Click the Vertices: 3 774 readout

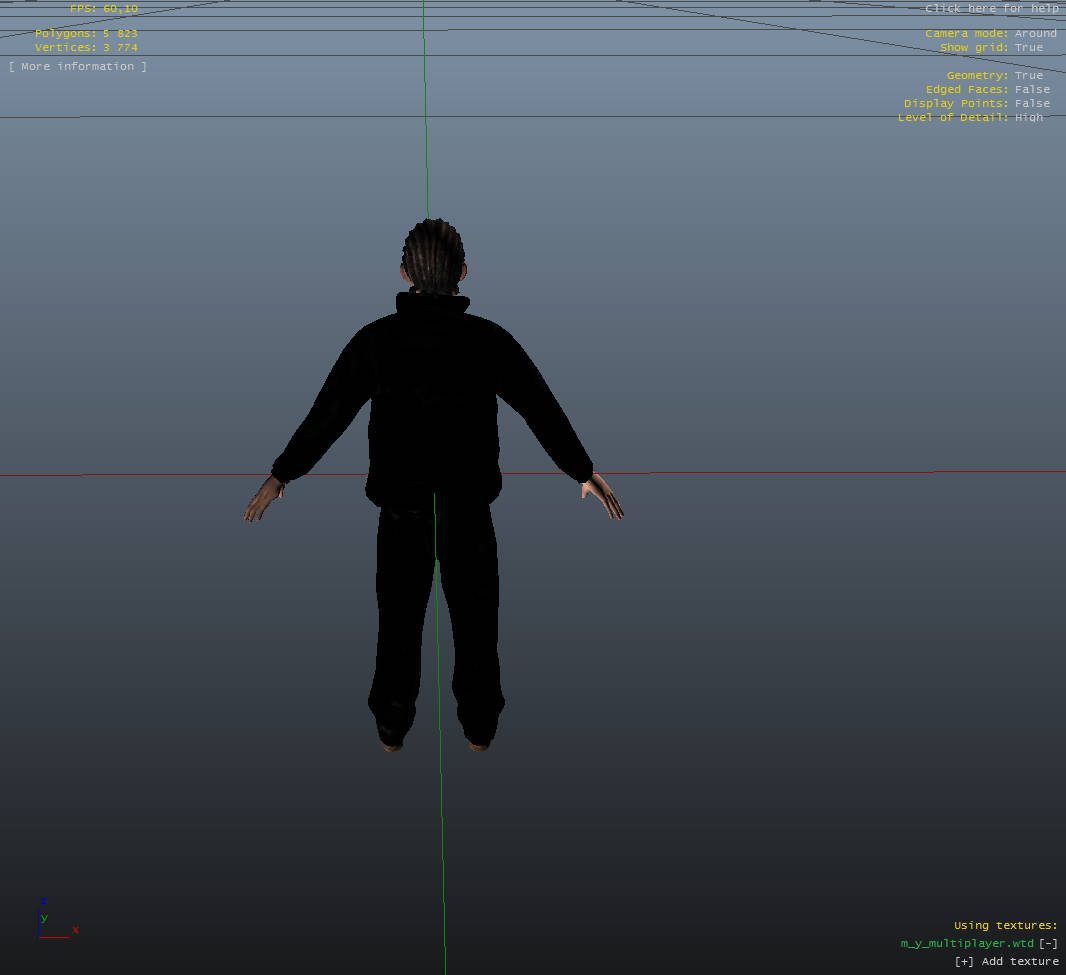coord(86,48)
